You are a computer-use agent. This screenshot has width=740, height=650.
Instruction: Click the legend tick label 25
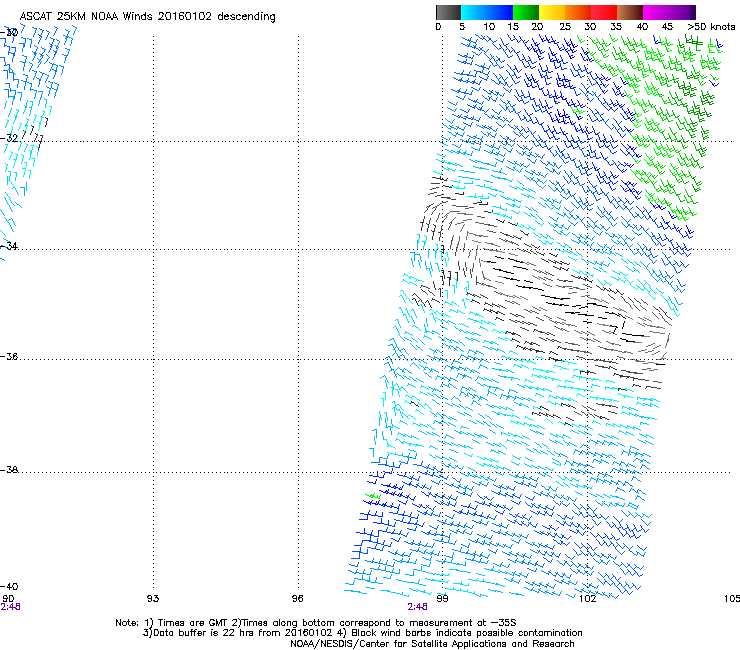pyautogui.click(x=565, y=27)
